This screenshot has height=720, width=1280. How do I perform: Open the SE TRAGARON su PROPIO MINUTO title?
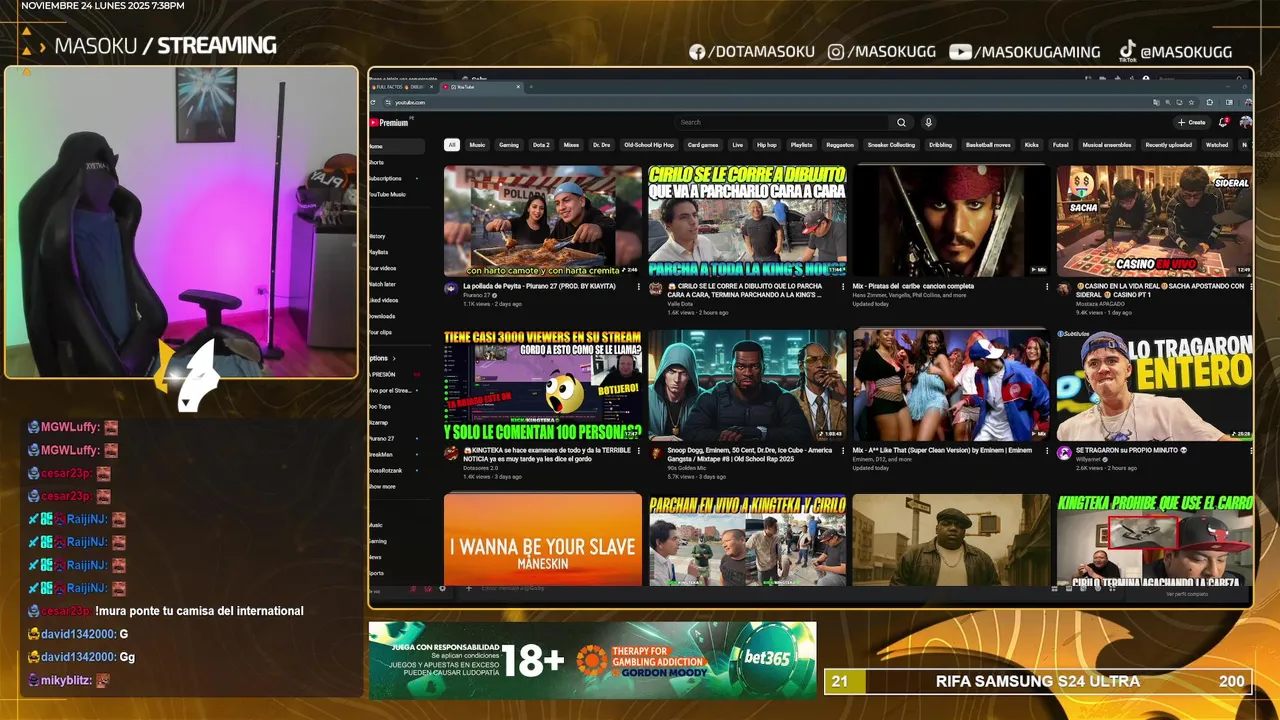point(1131,451)
